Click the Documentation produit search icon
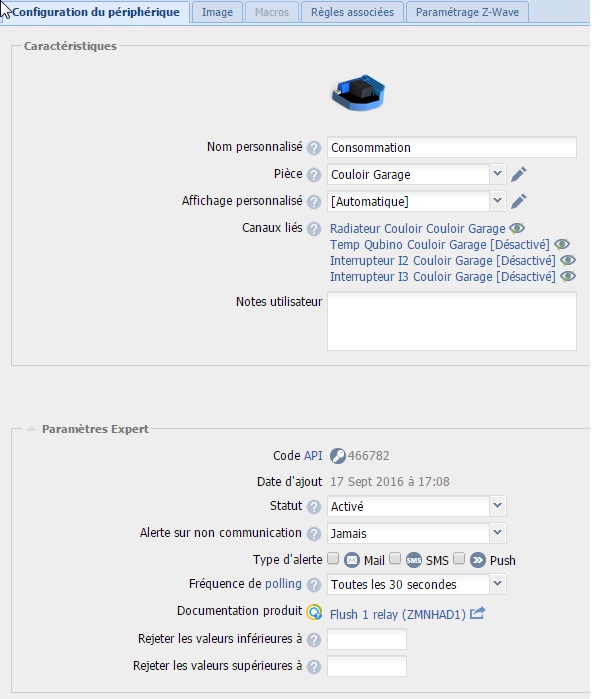The height and width of the screenshot is (699, 603). 314,612
